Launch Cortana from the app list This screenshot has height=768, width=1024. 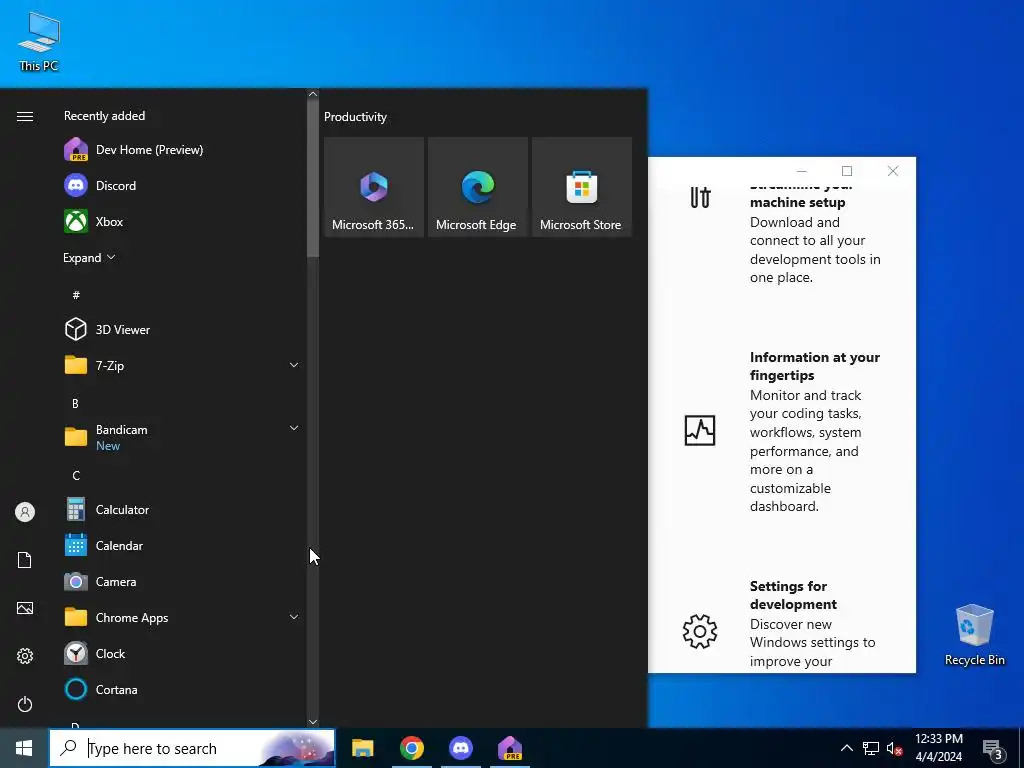(x=184, y=689)
